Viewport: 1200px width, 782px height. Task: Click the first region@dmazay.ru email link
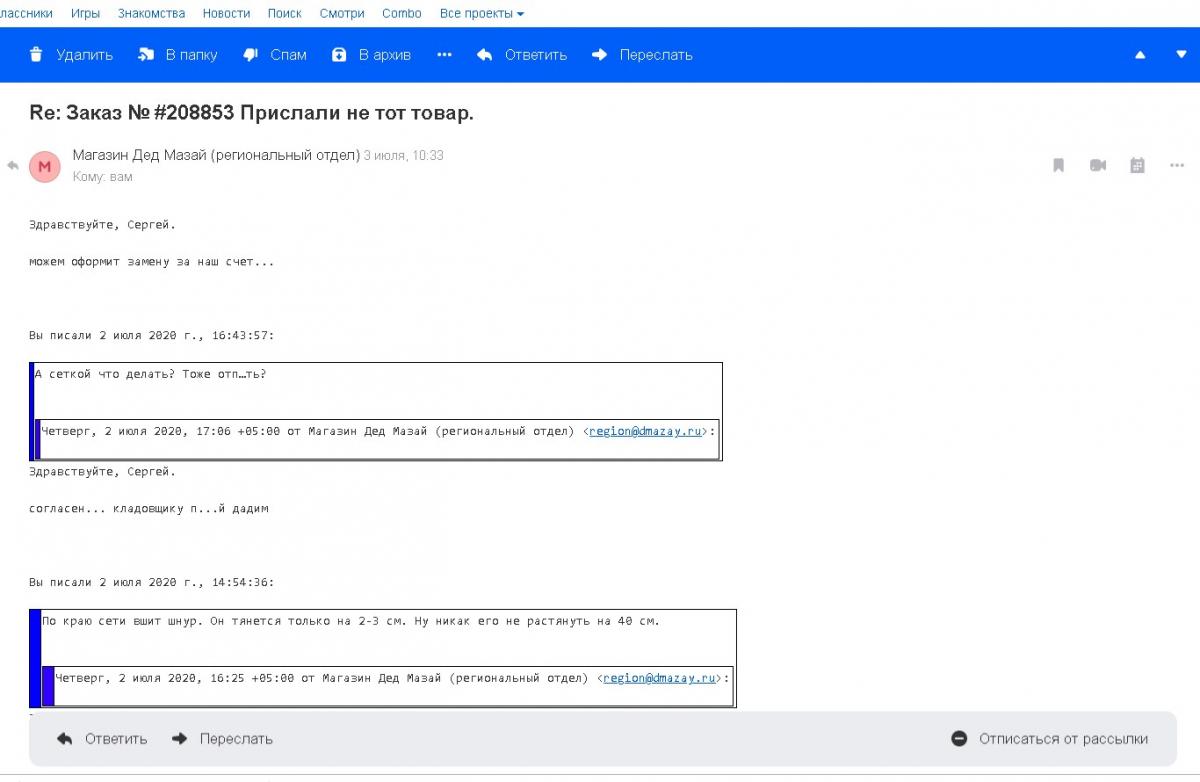pyautogui.click(x=645, y=431)
